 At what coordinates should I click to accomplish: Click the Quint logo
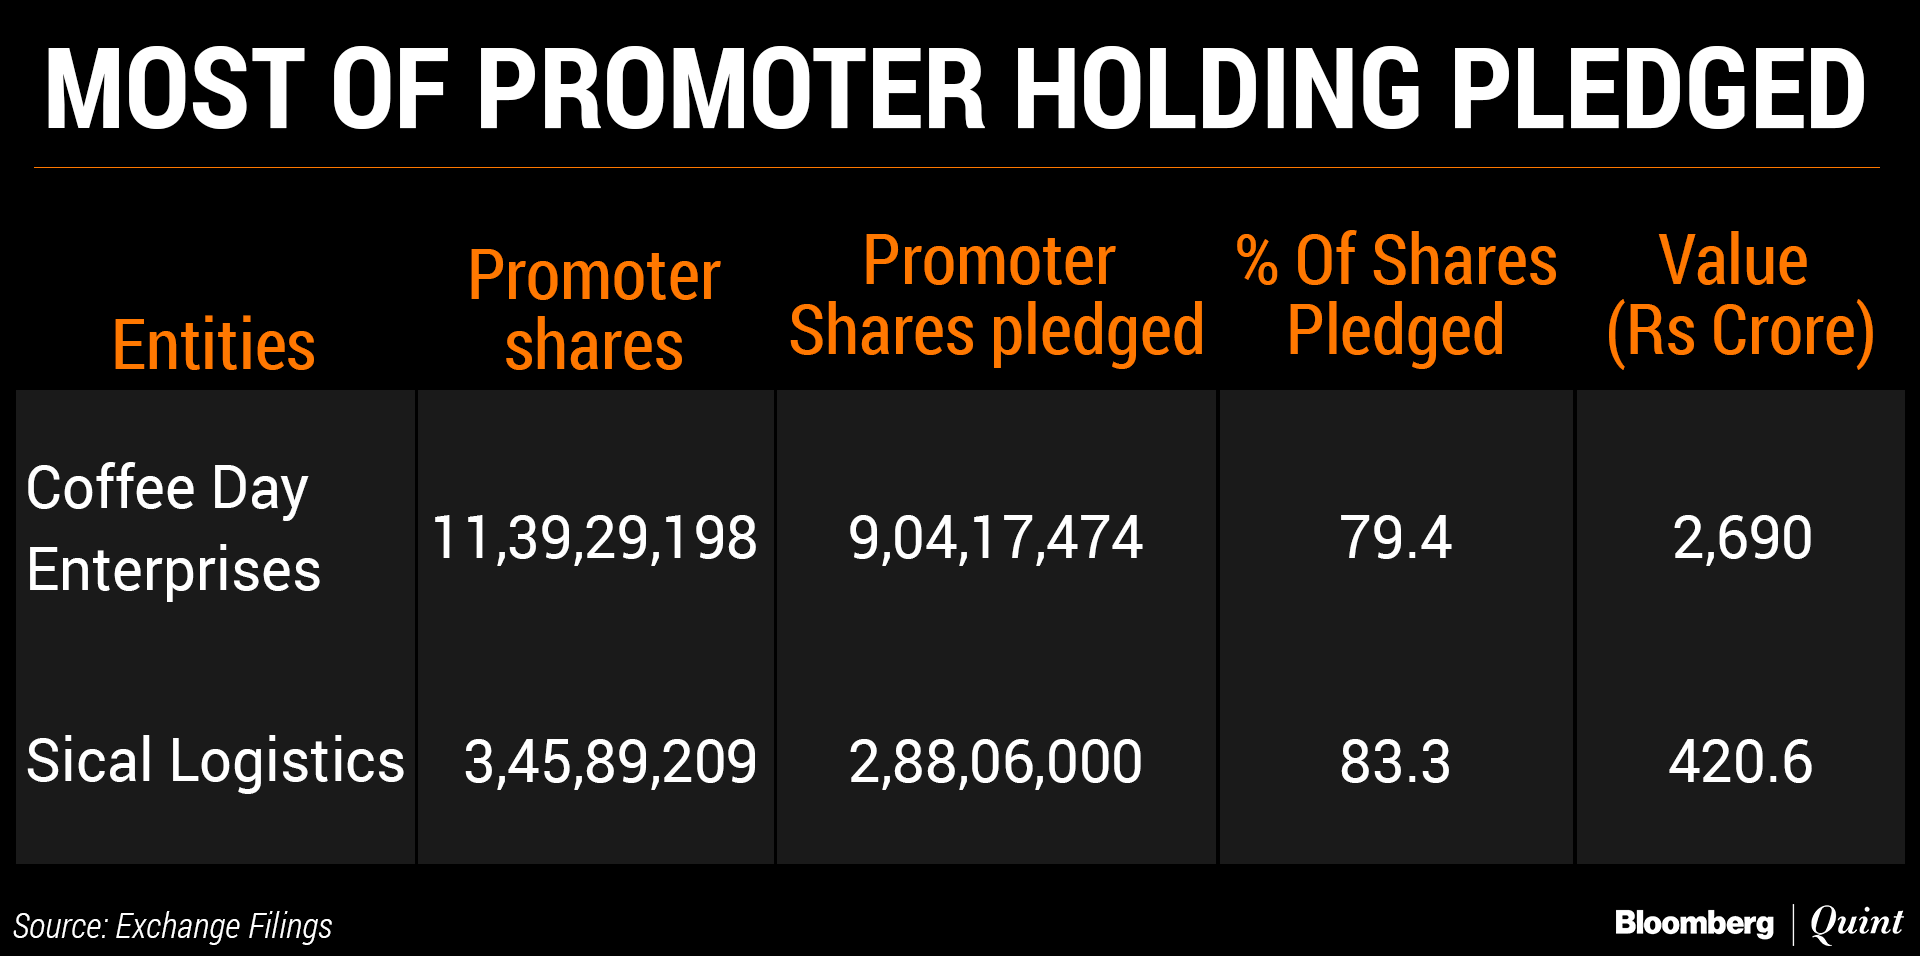1857,922
